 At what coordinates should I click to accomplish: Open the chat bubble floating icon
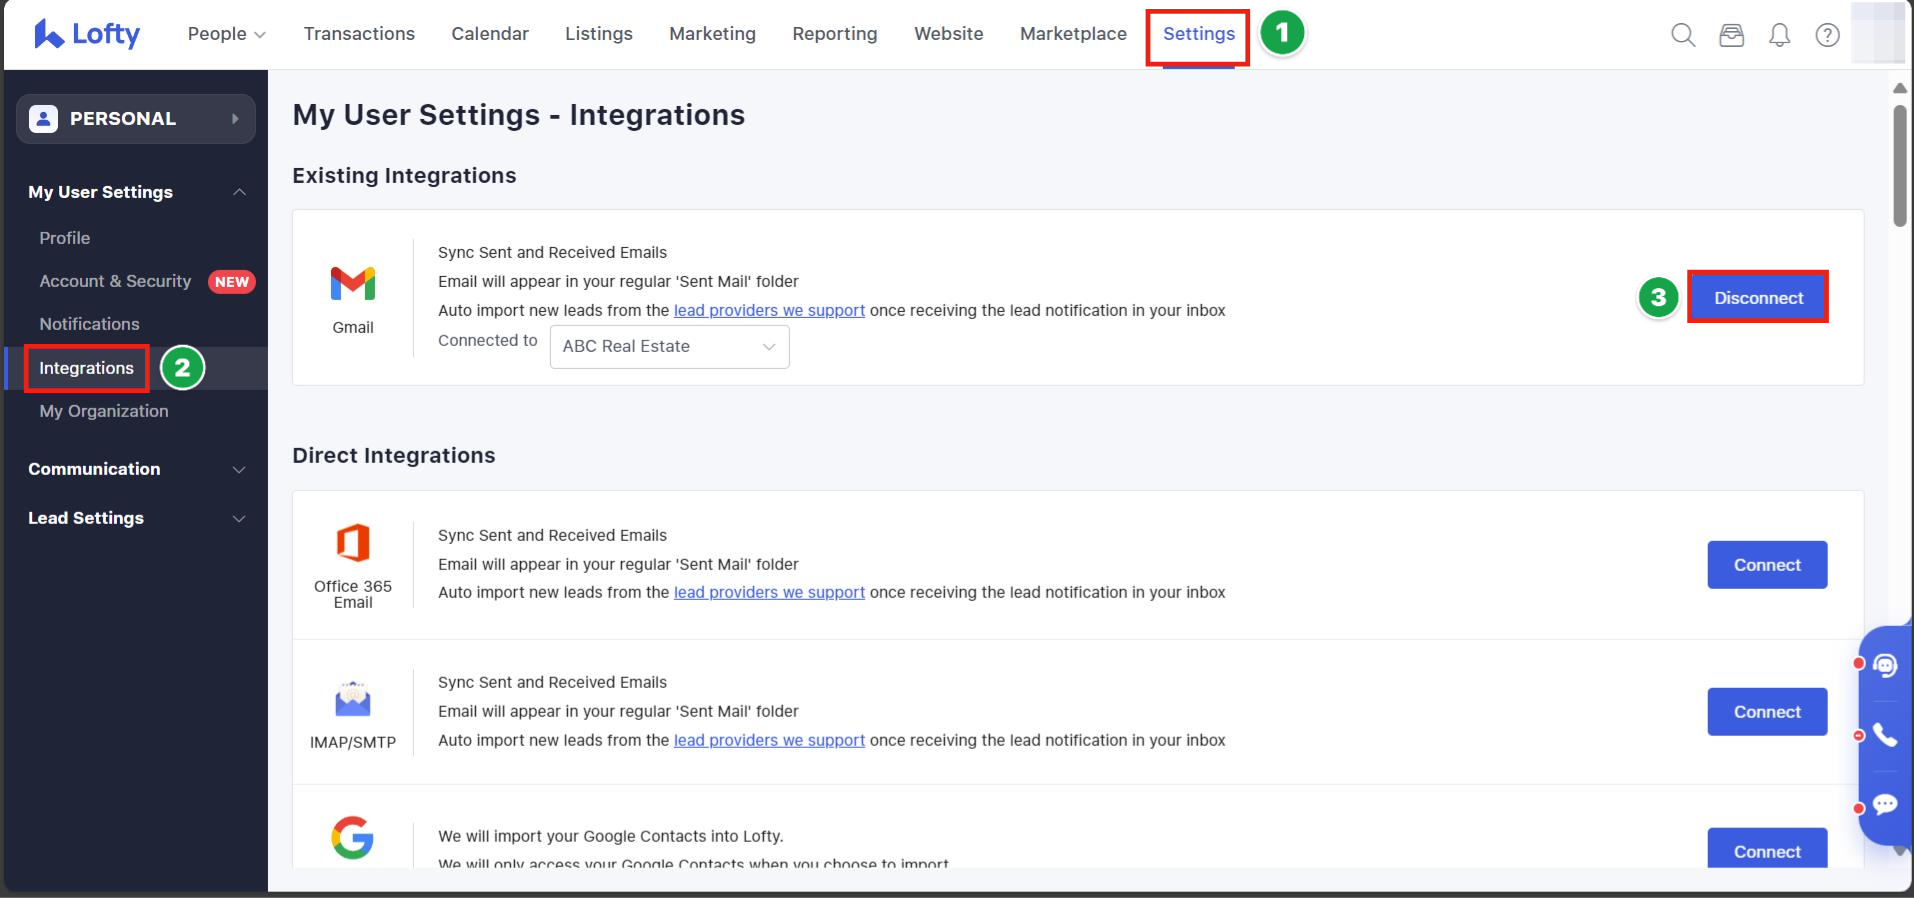pyautogui.click(x=1885, y=805)
